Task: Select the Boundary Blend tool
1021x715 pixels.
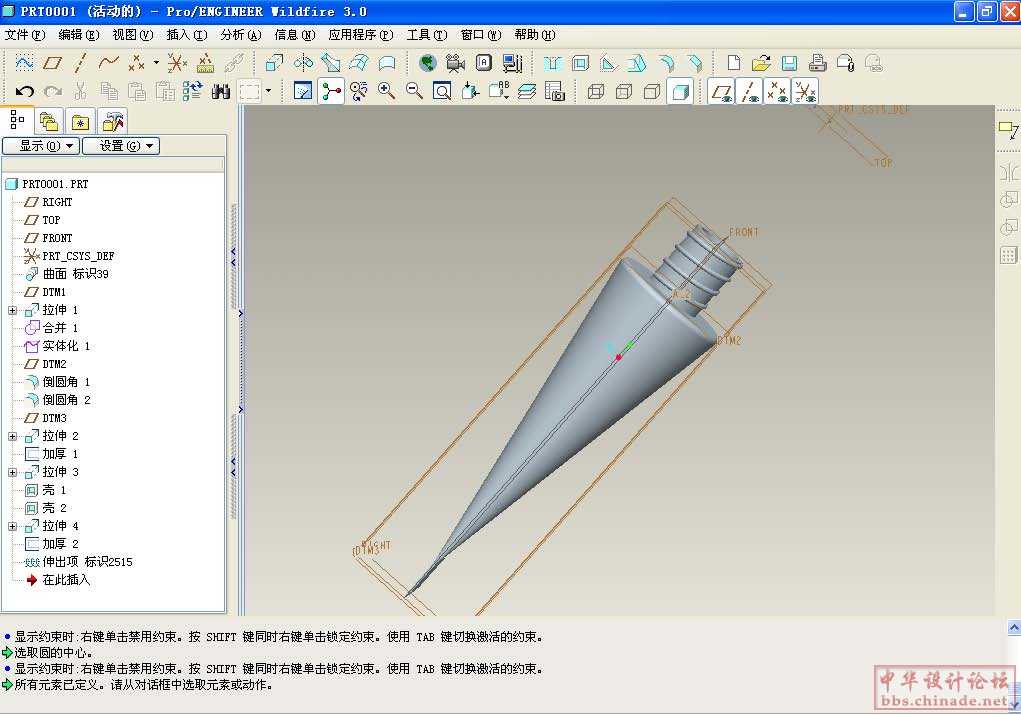Action: point(359,63)
